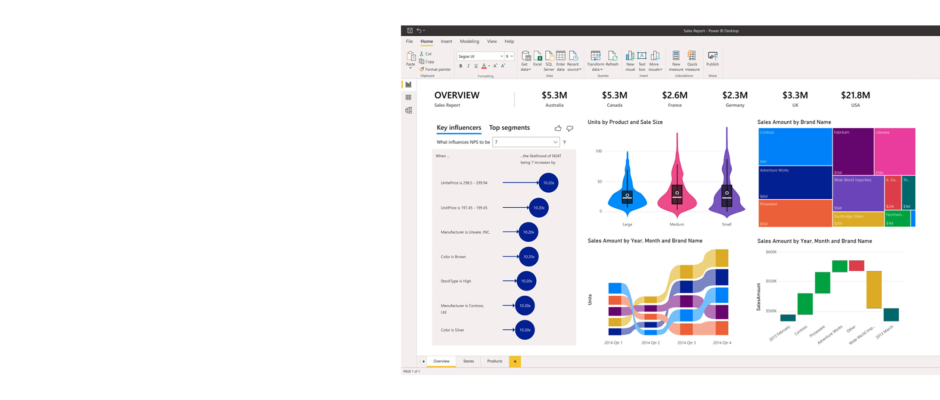Viewport: 940px width, 400px height.
Task: Click the font color button
Action: tap(484, 66)
